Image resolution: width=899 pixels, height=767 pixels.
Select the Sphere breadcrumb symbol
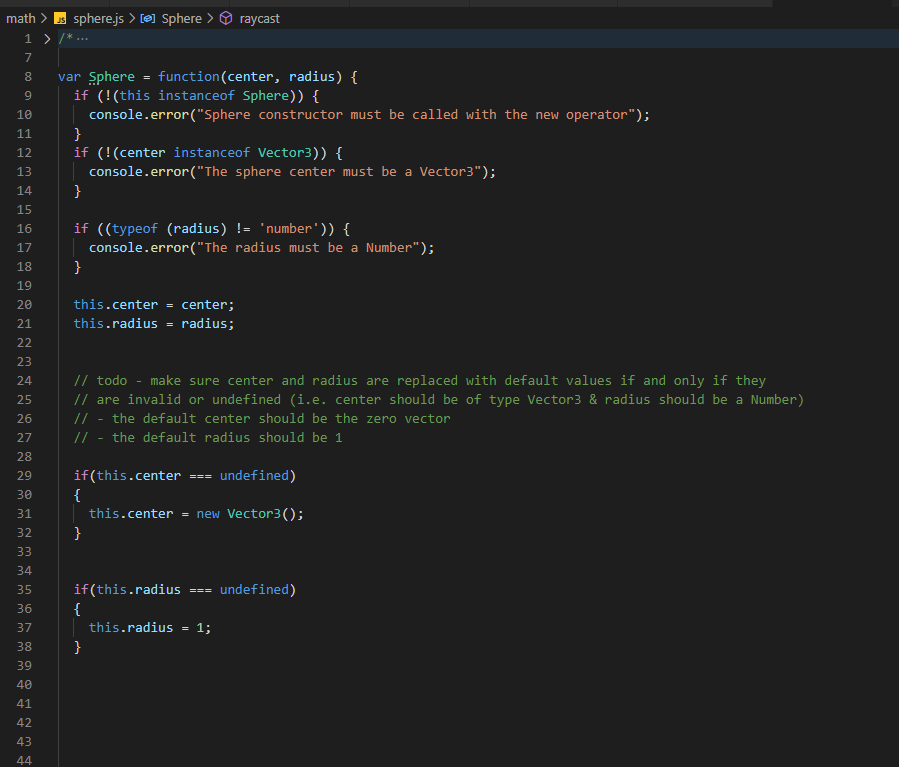coord(182,19)
